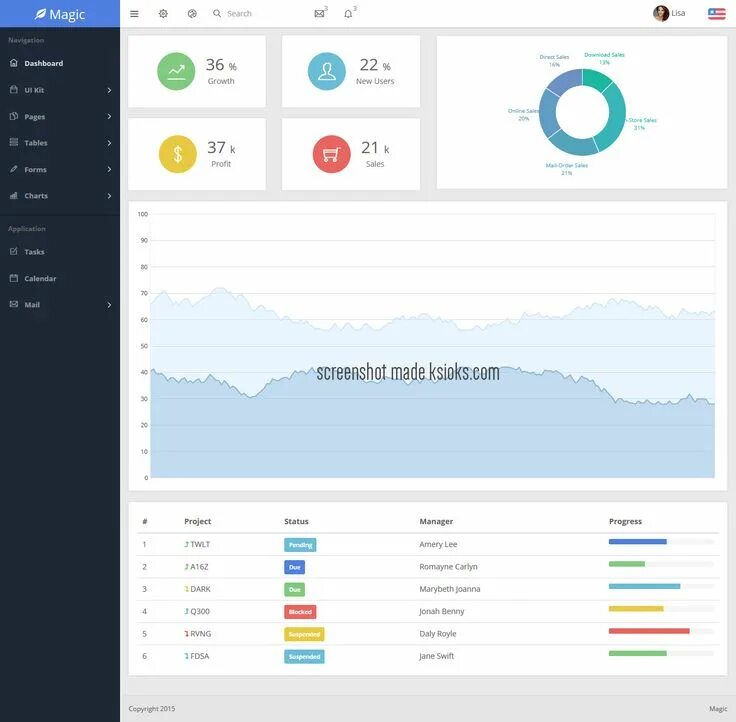The image size is (736, 722).
Task: Click the Charts bar icon
Action: pos(14,195)
